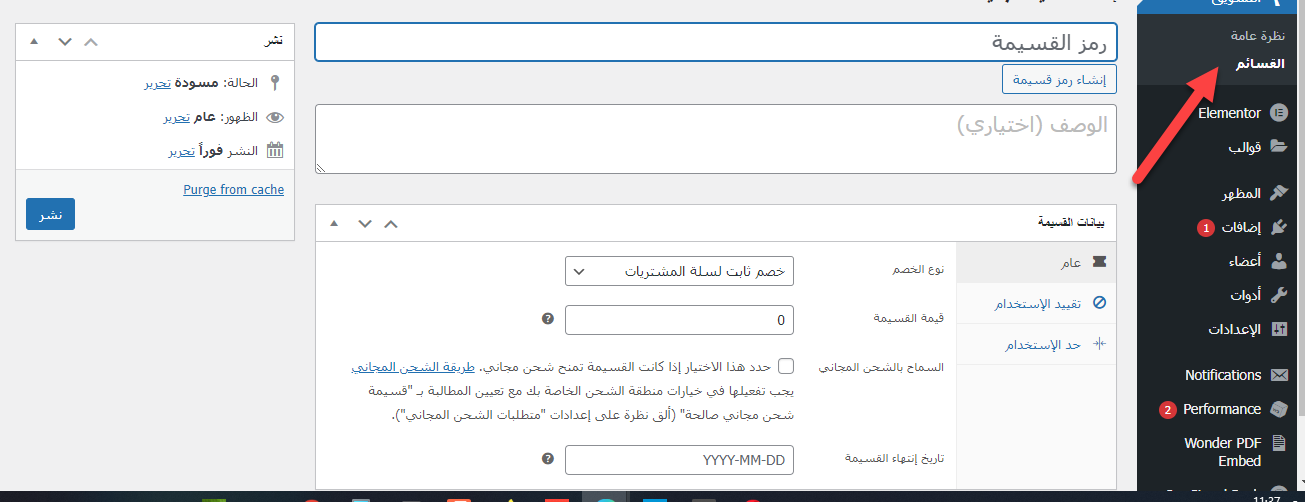Screen dimensions: 1305x502
Task: Click the تقييد الإستخدام ban icon
Action: [x=1099, y=303]
